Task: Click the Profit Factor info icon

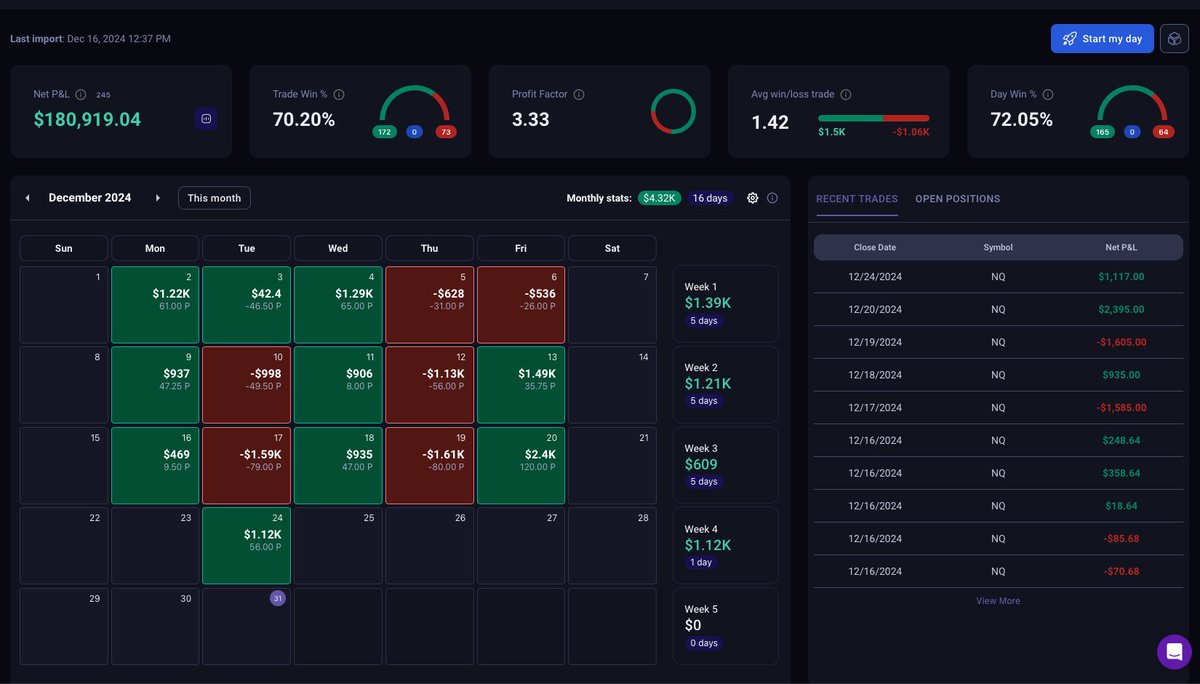Action: pyautogui.click(x=579, y=94)
